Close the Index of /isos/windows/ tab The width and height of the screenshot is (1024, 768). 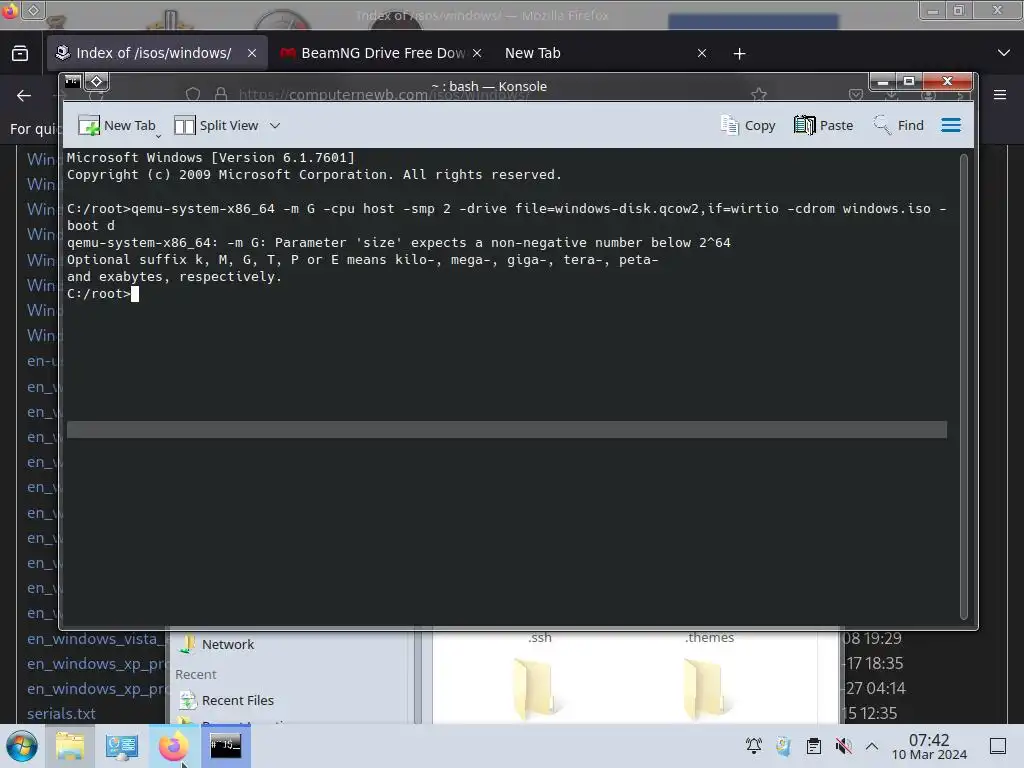click(252, 53)
